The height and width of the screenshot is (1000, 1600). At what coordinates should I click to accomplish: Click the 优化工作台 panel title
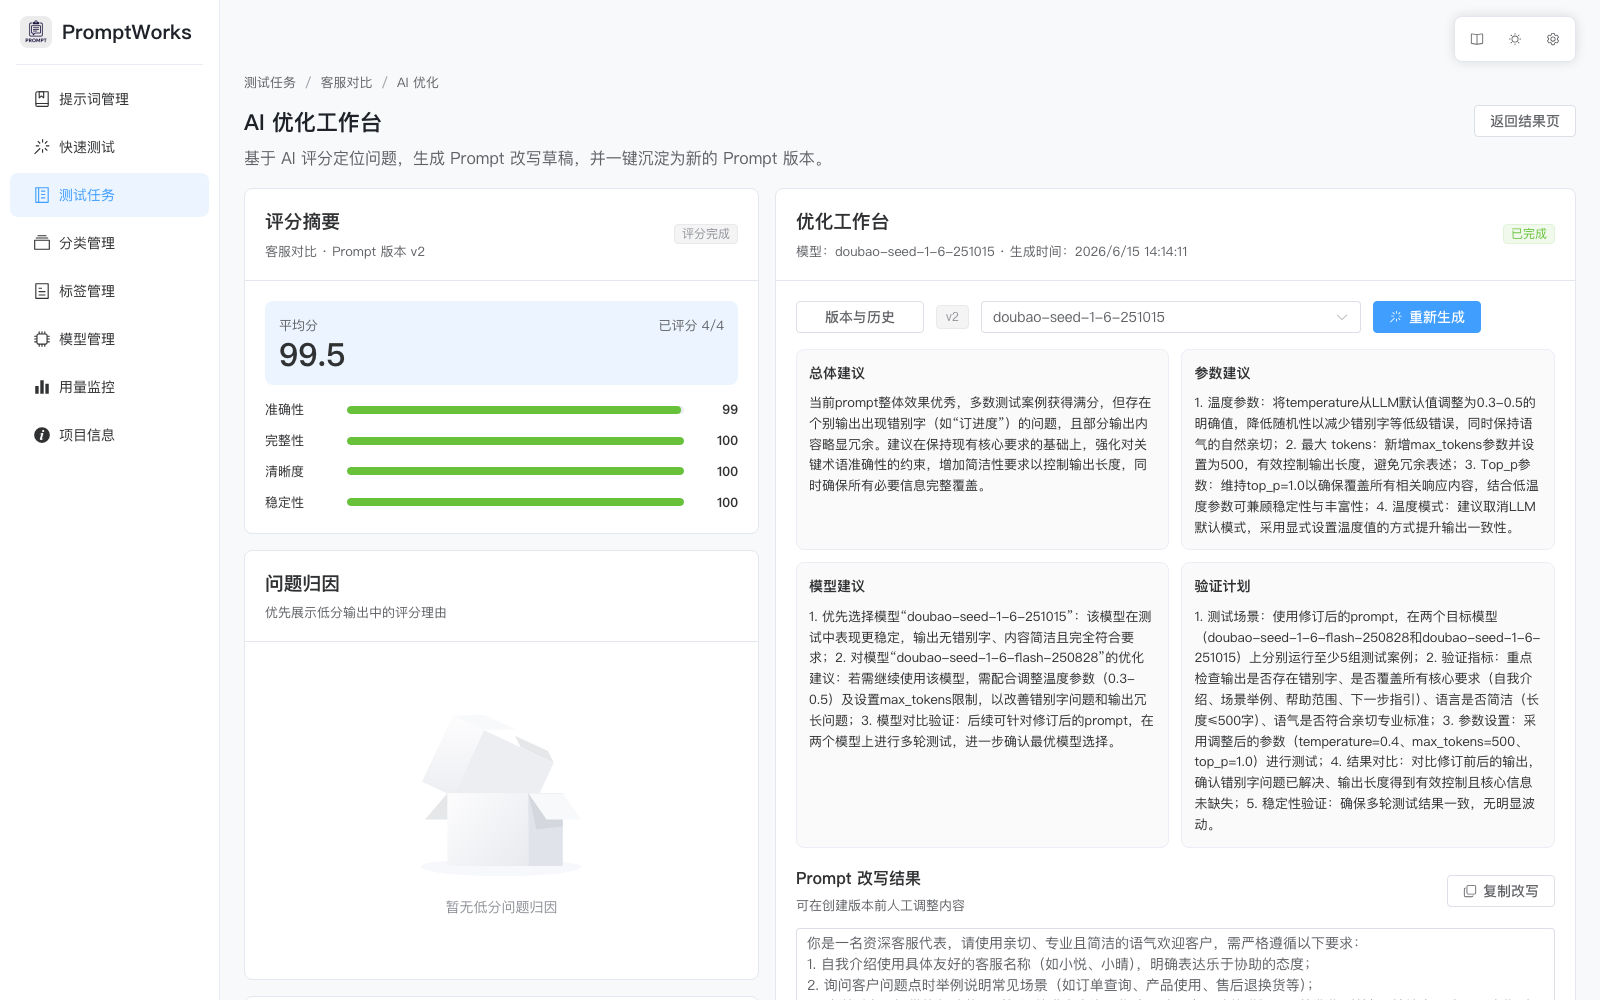pos(842,221)
